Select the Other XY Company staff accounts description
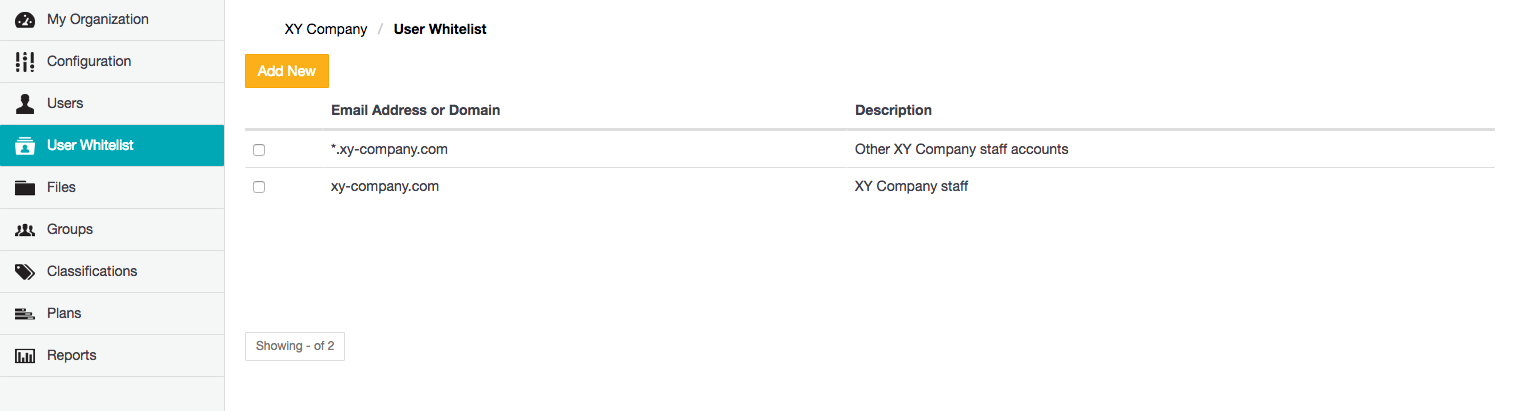The image size is (1515, 411). tap(961, 150)
